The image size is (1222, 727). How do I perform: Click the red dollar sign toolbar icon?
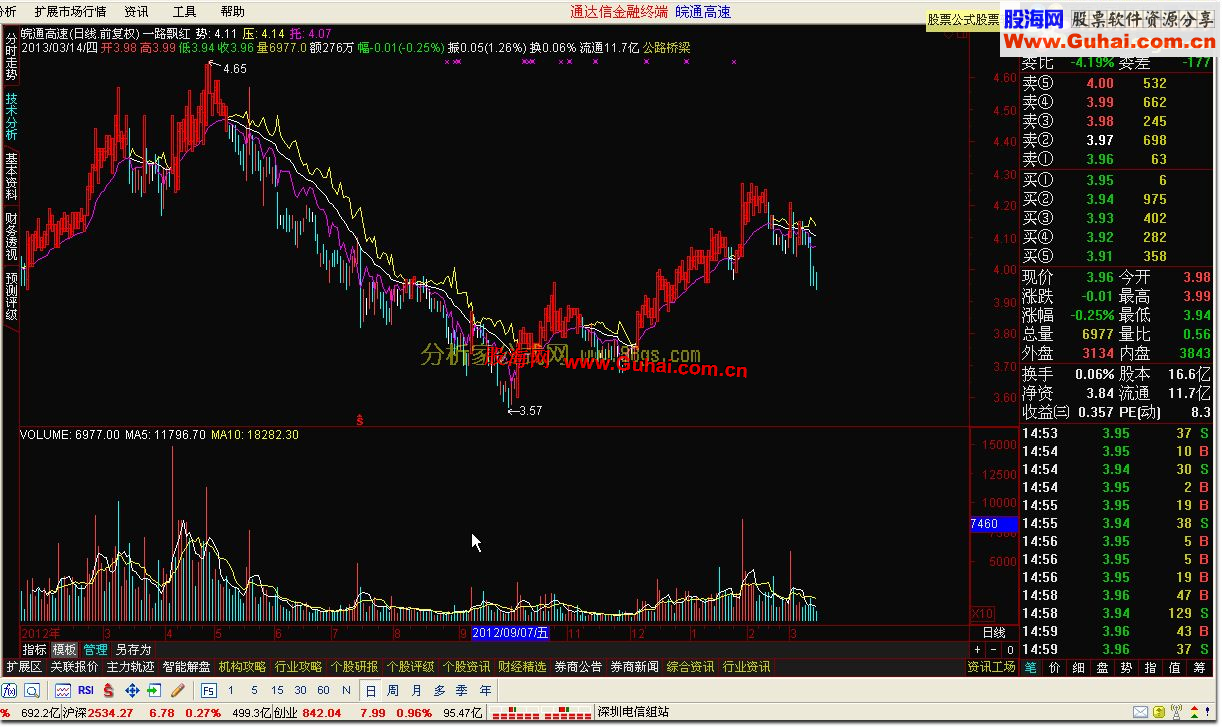(x=108, y=690)
